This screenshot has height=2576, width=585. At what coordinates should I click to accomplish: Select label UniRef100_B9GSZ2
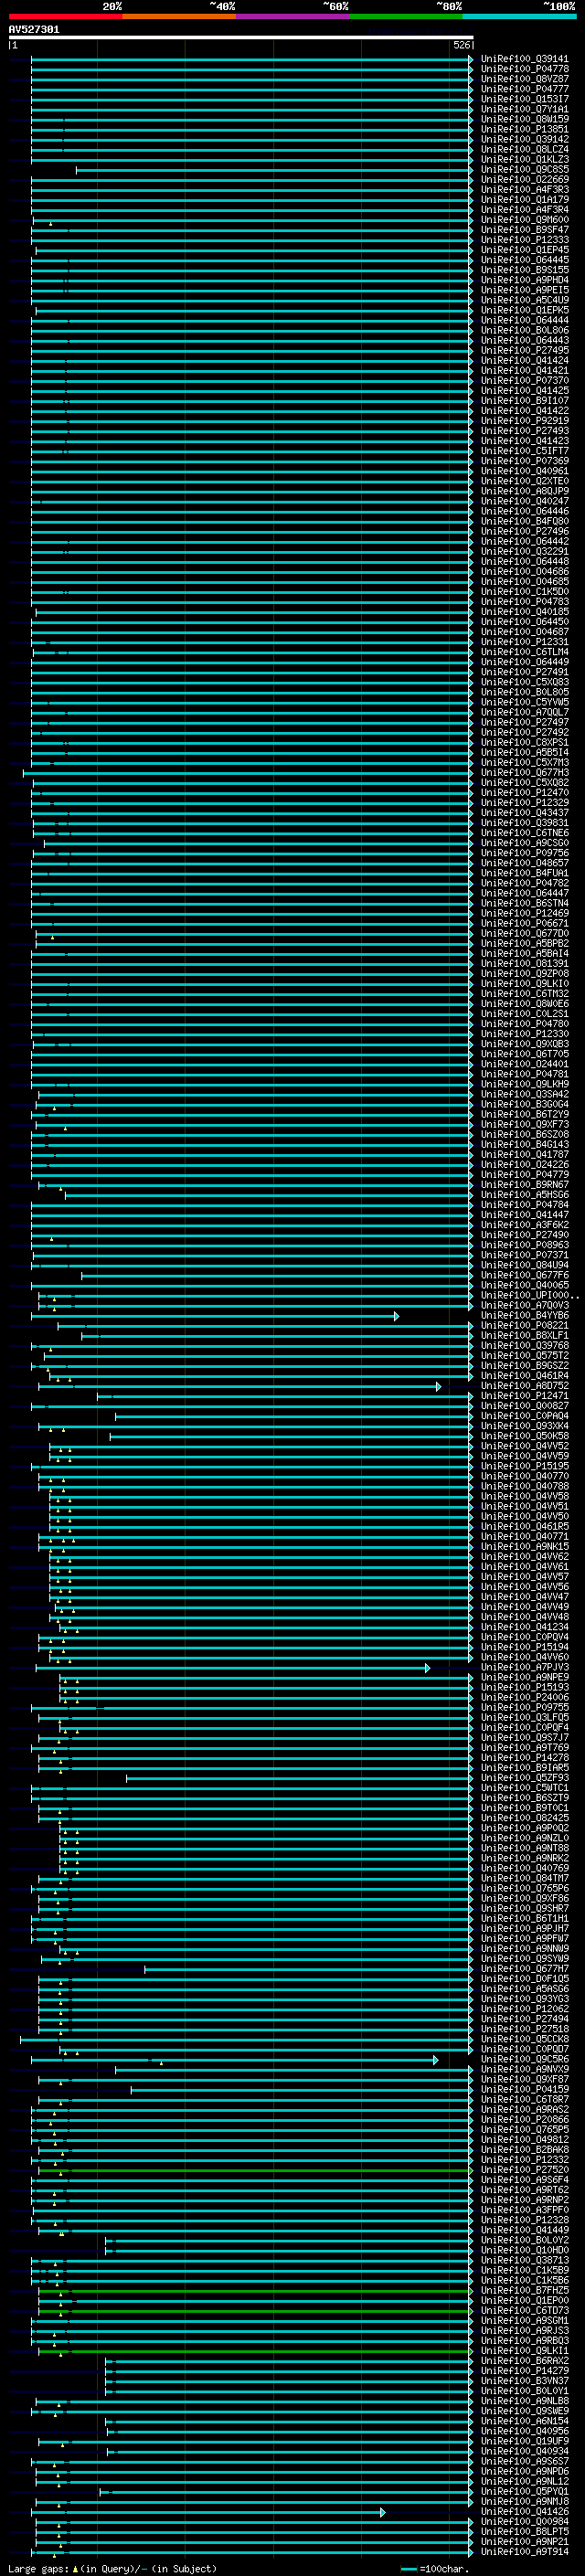[x=525, y=1365]
